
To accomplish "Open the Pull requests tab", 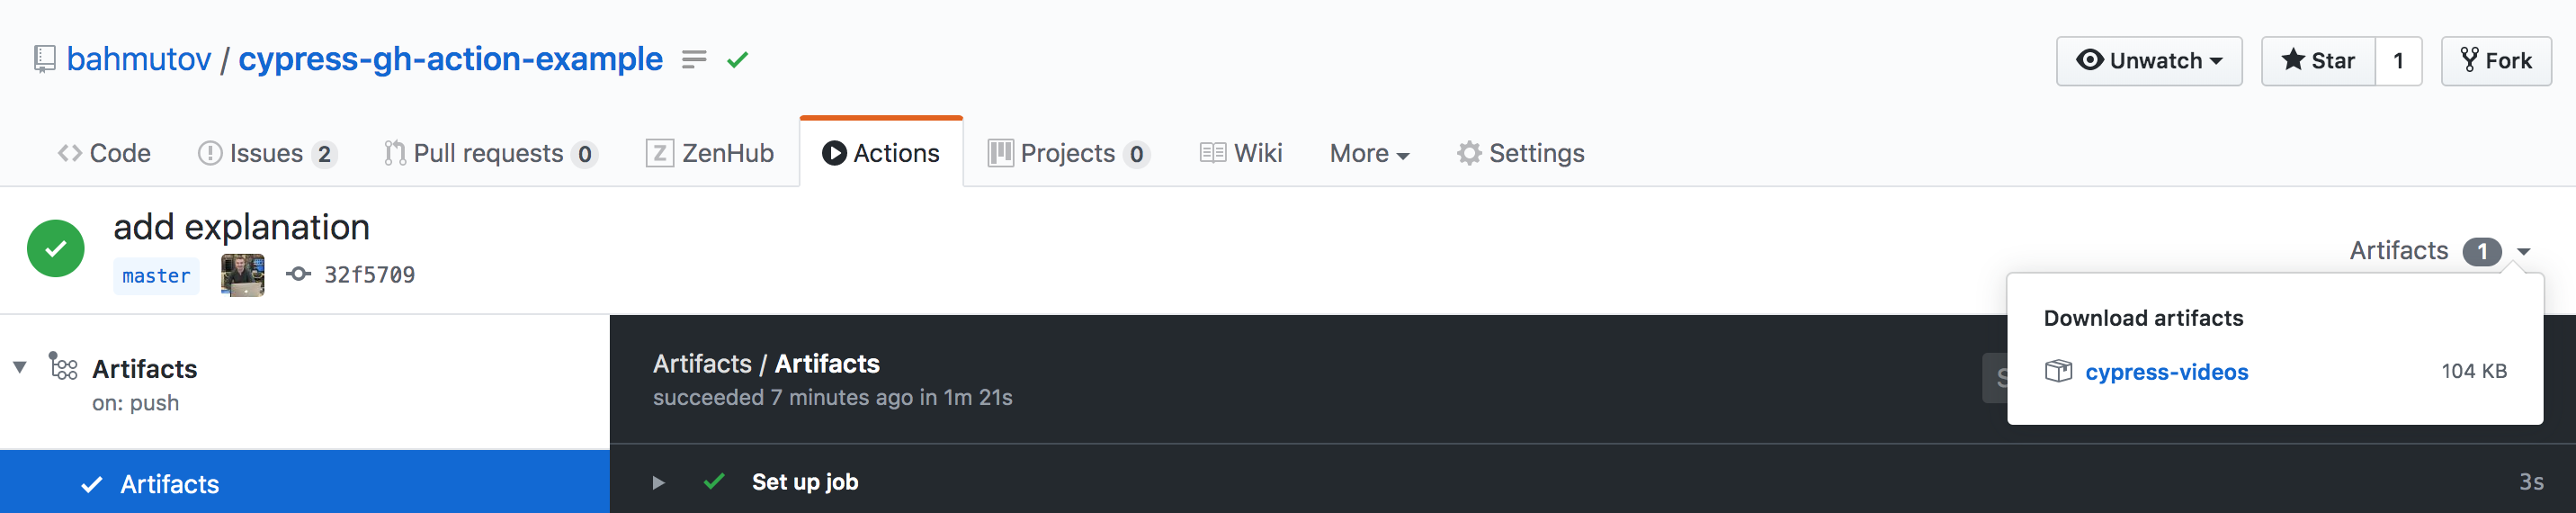I will 491,153.
